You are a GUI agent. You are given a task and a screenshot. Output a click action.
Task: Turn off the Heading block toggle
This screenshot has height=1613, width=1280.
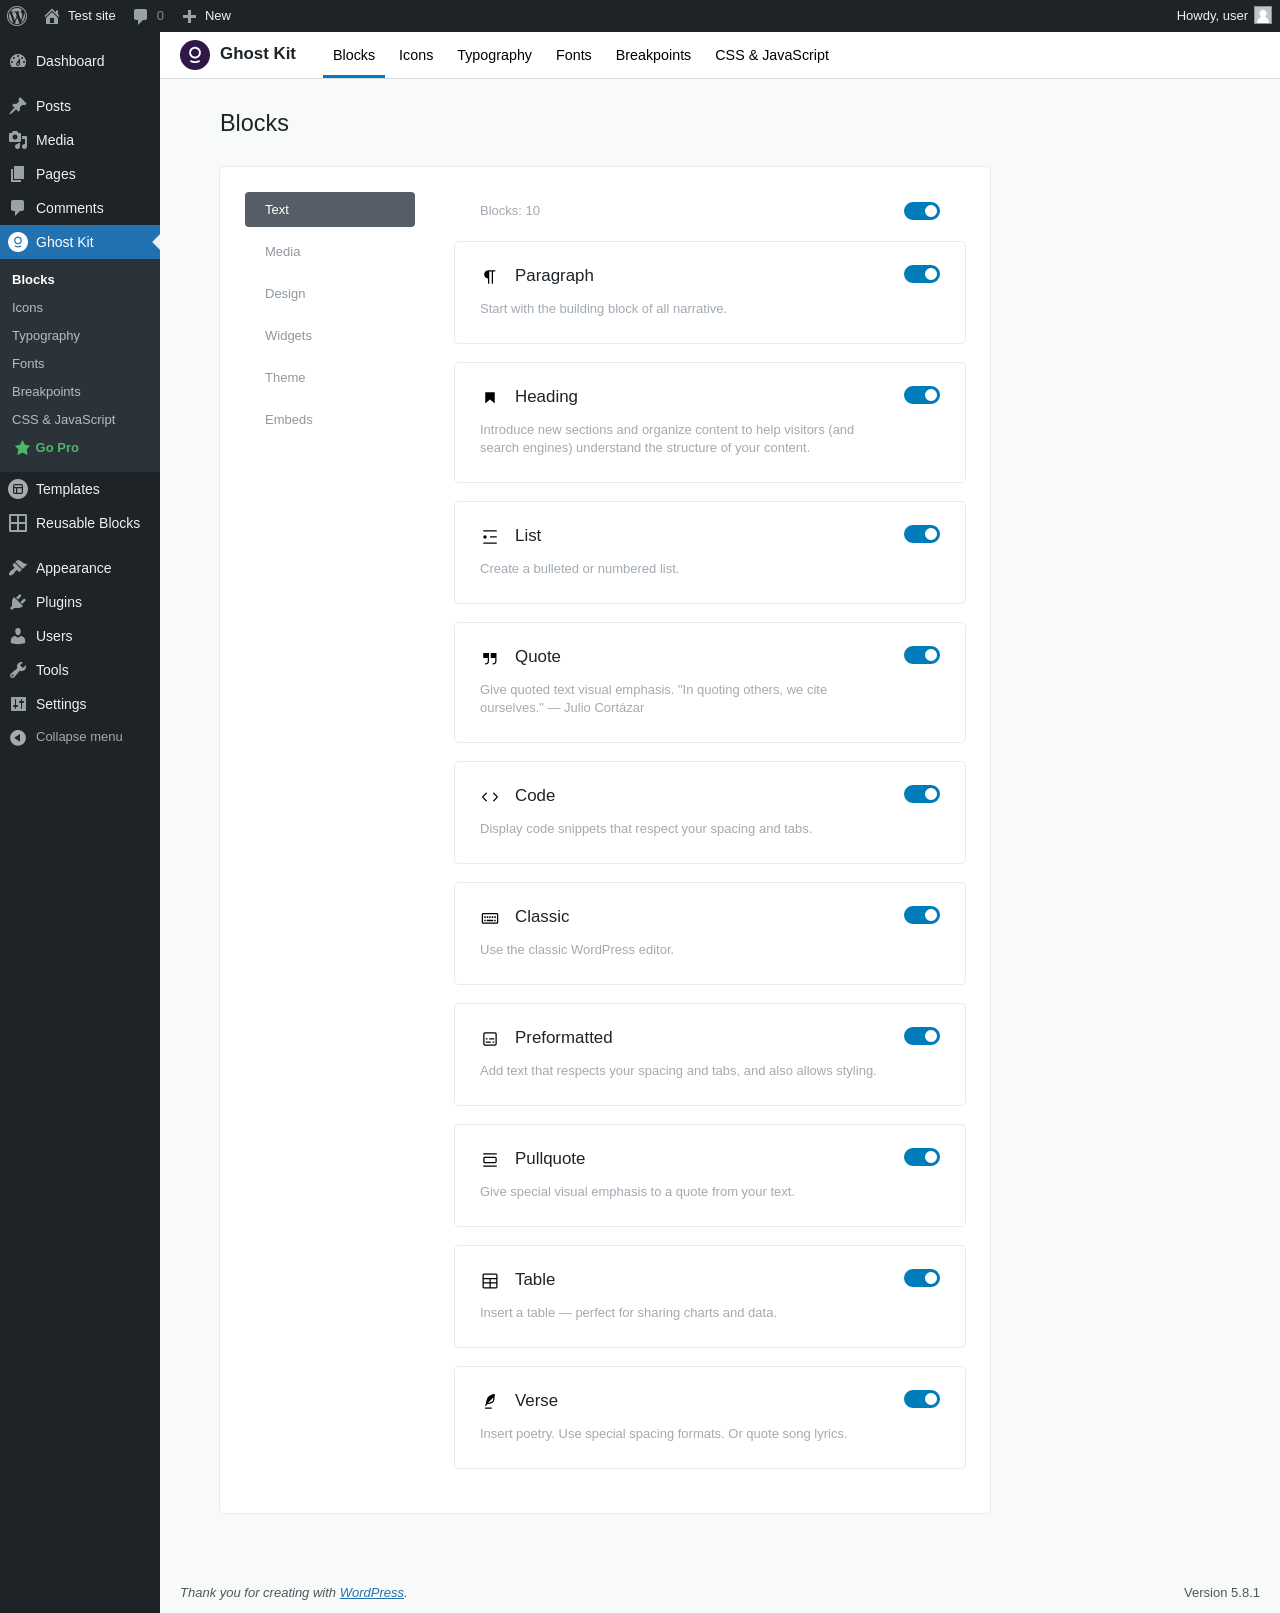click(922, 395)
